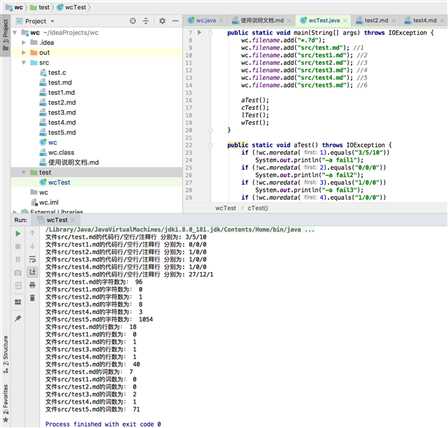448x428 pixels.
Task: Click the Stop icon in Run toolbar
Action: pyautogui.click(x=18, y=247)
